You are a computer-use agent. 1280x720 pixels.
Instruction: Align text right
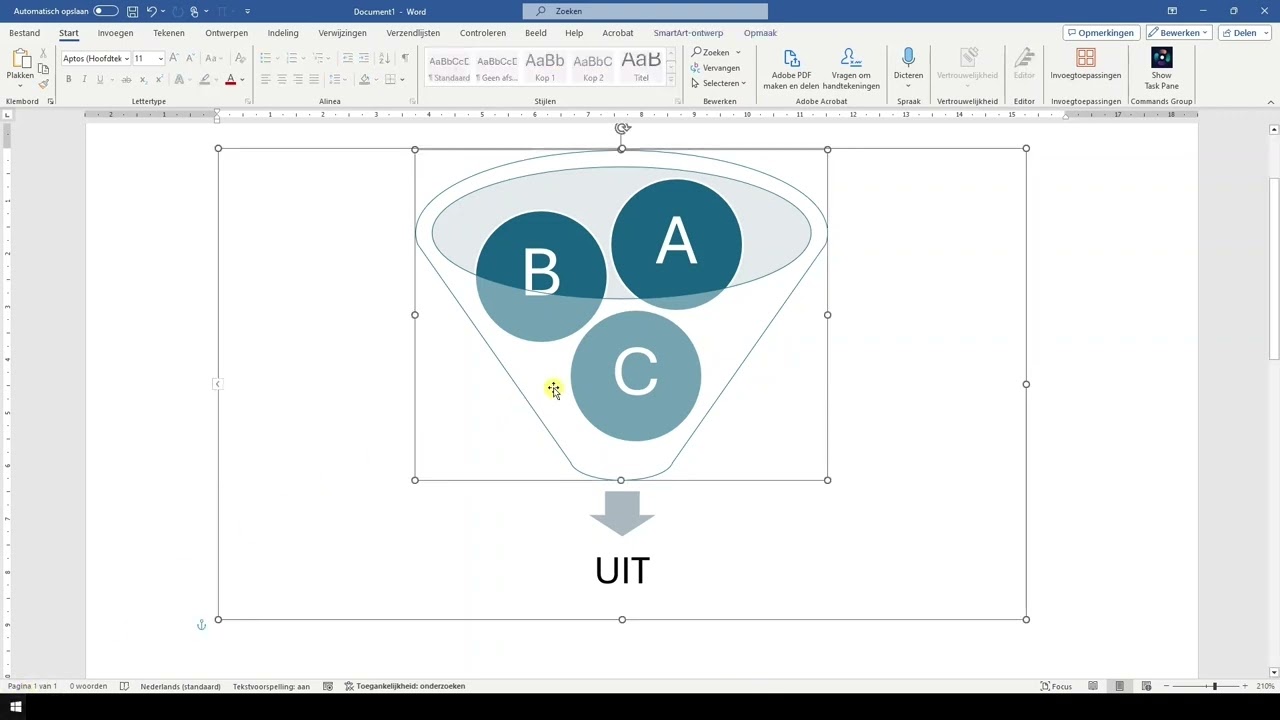pos(297,79)
